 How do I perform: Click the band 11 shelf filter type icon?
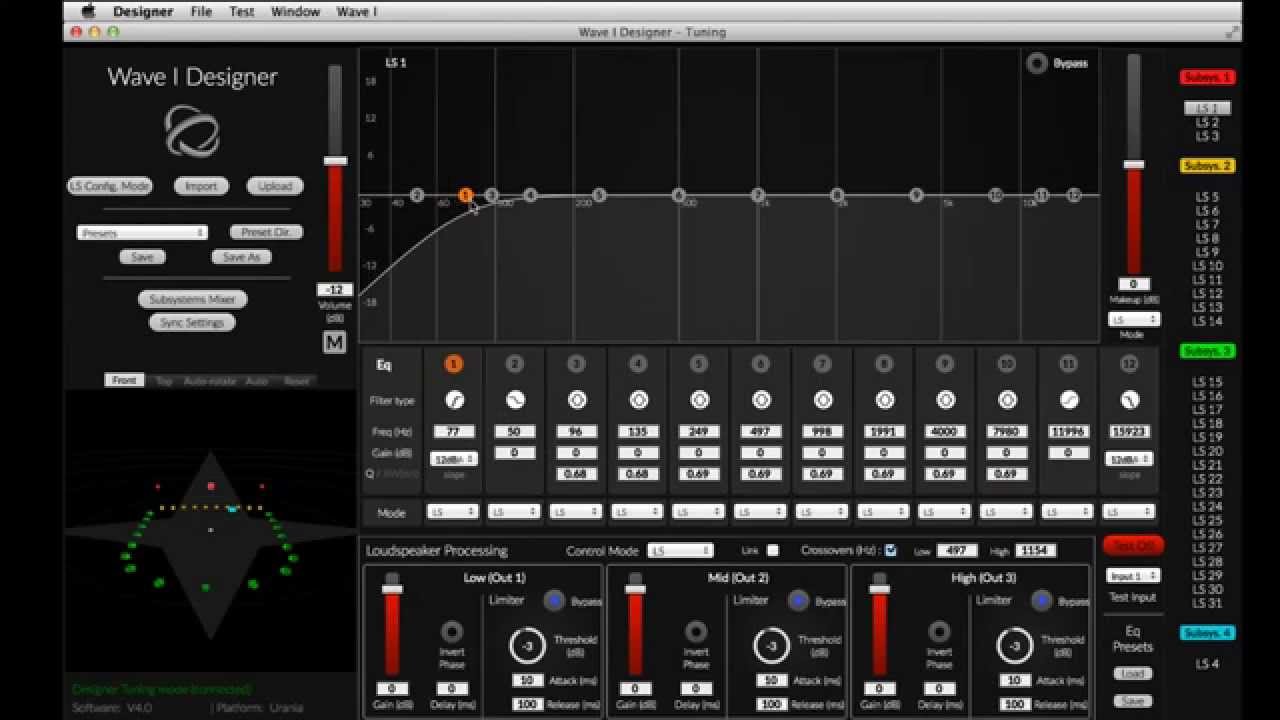[x=1069, y=400]
